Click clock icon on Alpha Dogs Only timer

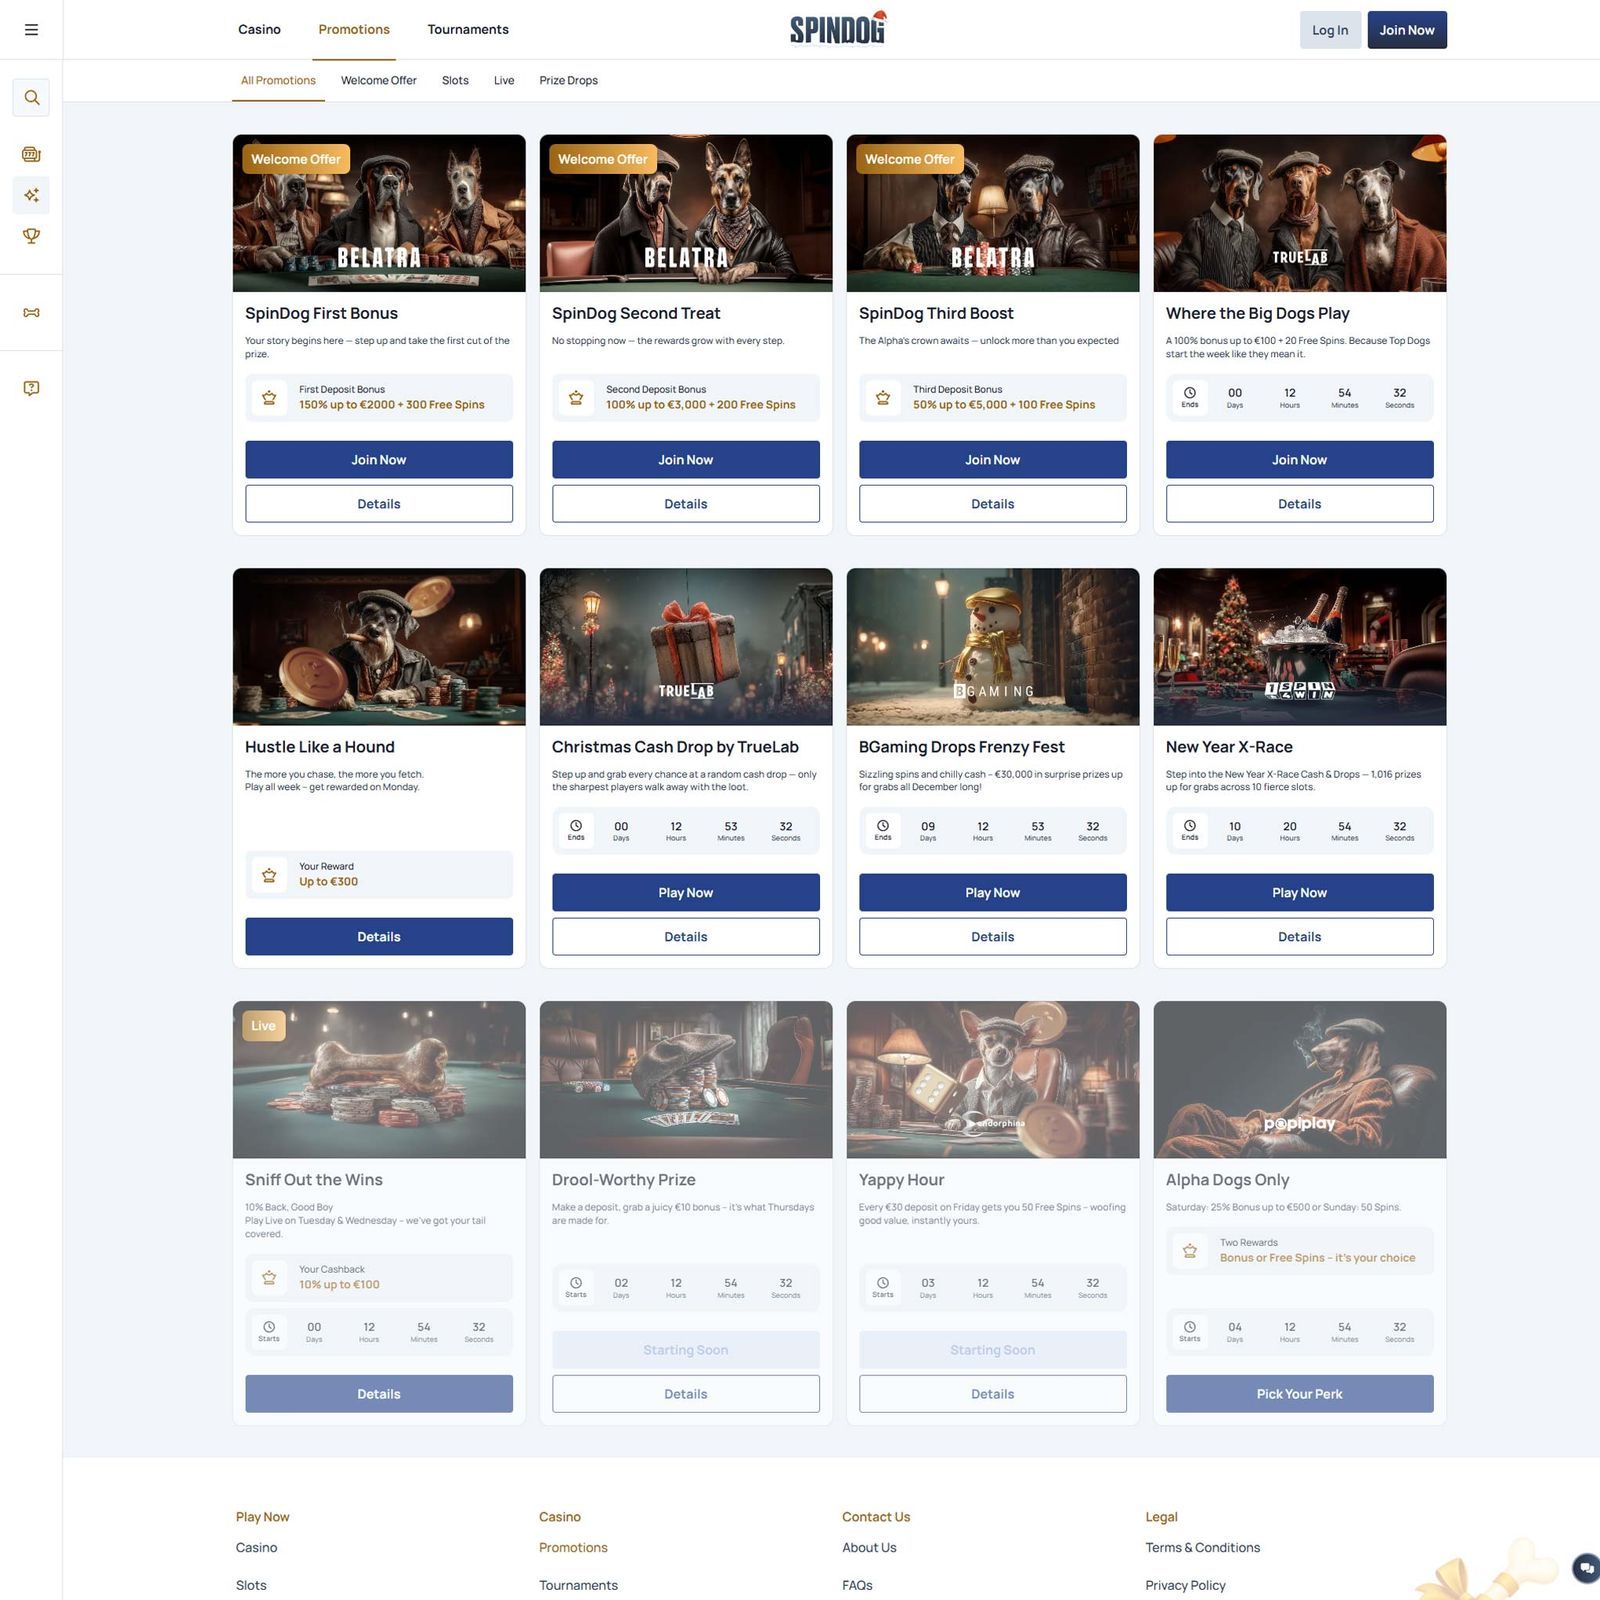click(1190, 1327)
